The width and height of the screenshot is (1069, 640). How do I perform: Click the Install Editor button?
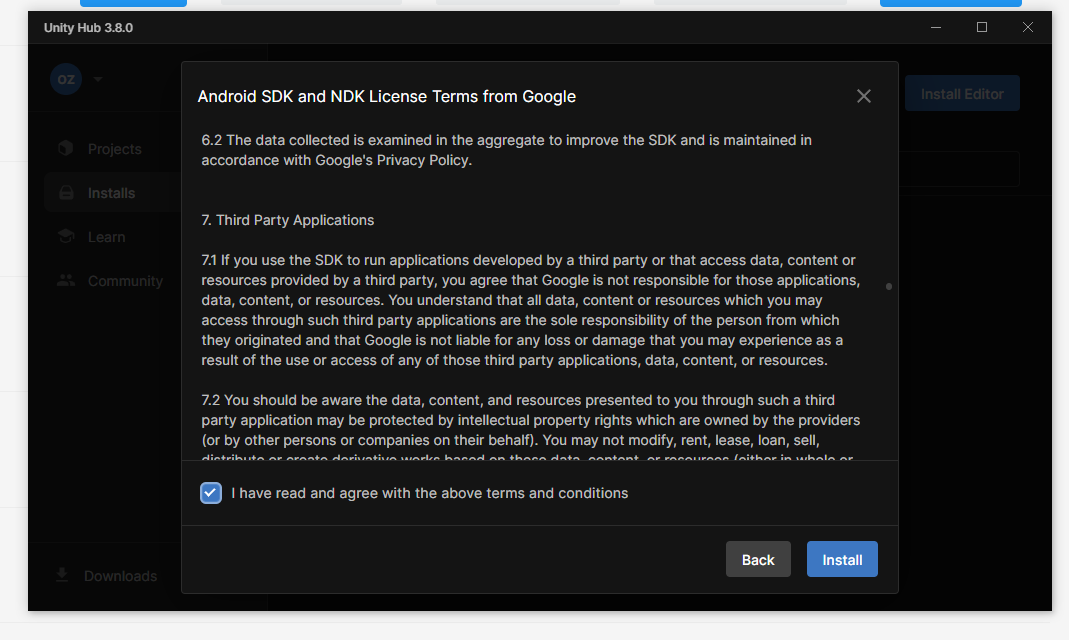coord(962,94)
